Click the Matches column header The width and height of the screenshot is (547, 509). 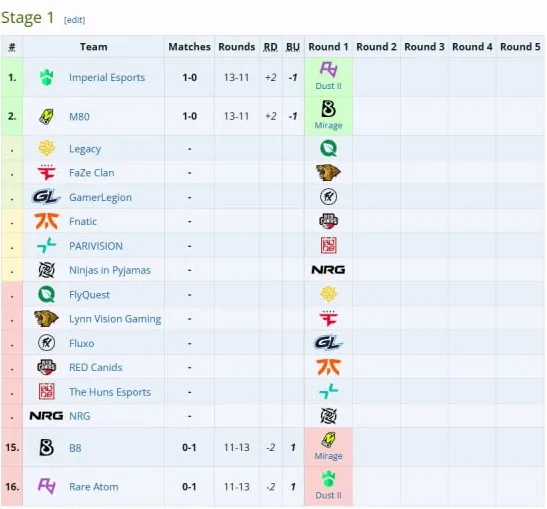coord(189,47)
